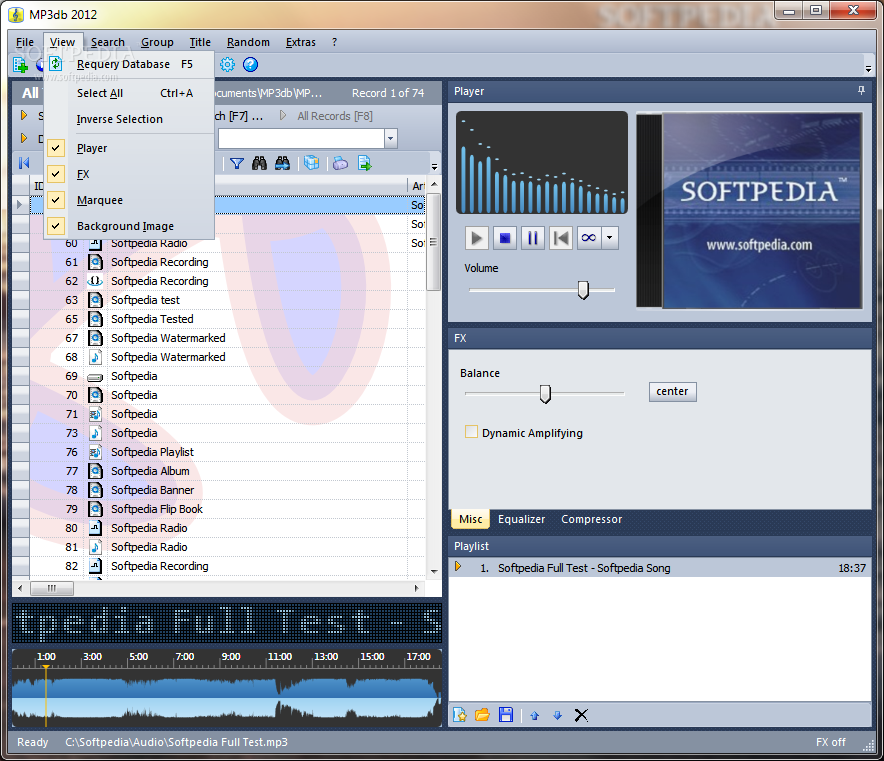The width and height of the screenshot is (884, 761).
Task: Stop playback with the blue square button
Action: [505, 238]
